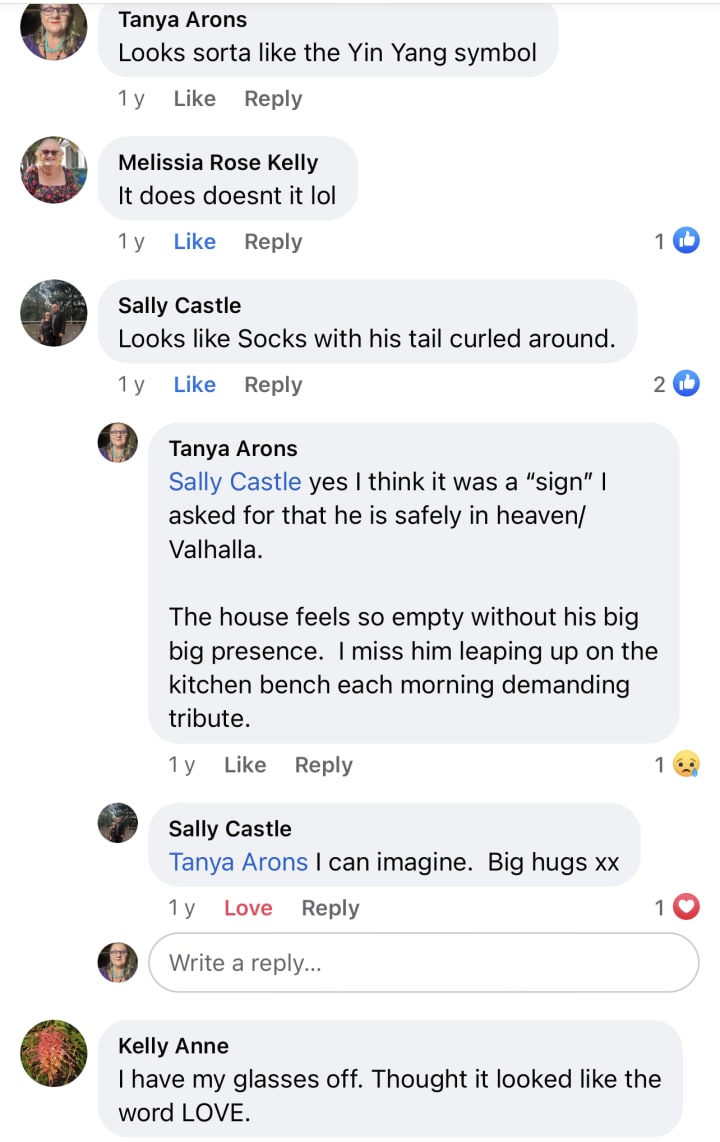
Task: Open Tanya Arons' avatar on the Yin Yang comment
Action: pos(54,28)
